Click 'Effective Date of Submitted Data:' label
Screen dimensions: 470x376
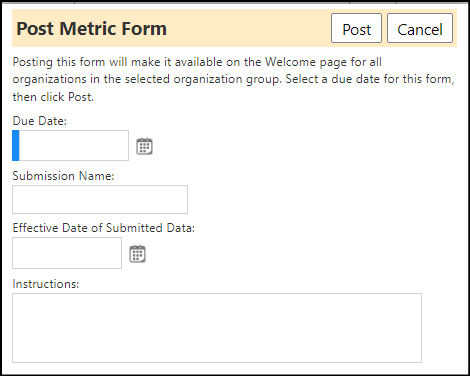pos(104,228)
